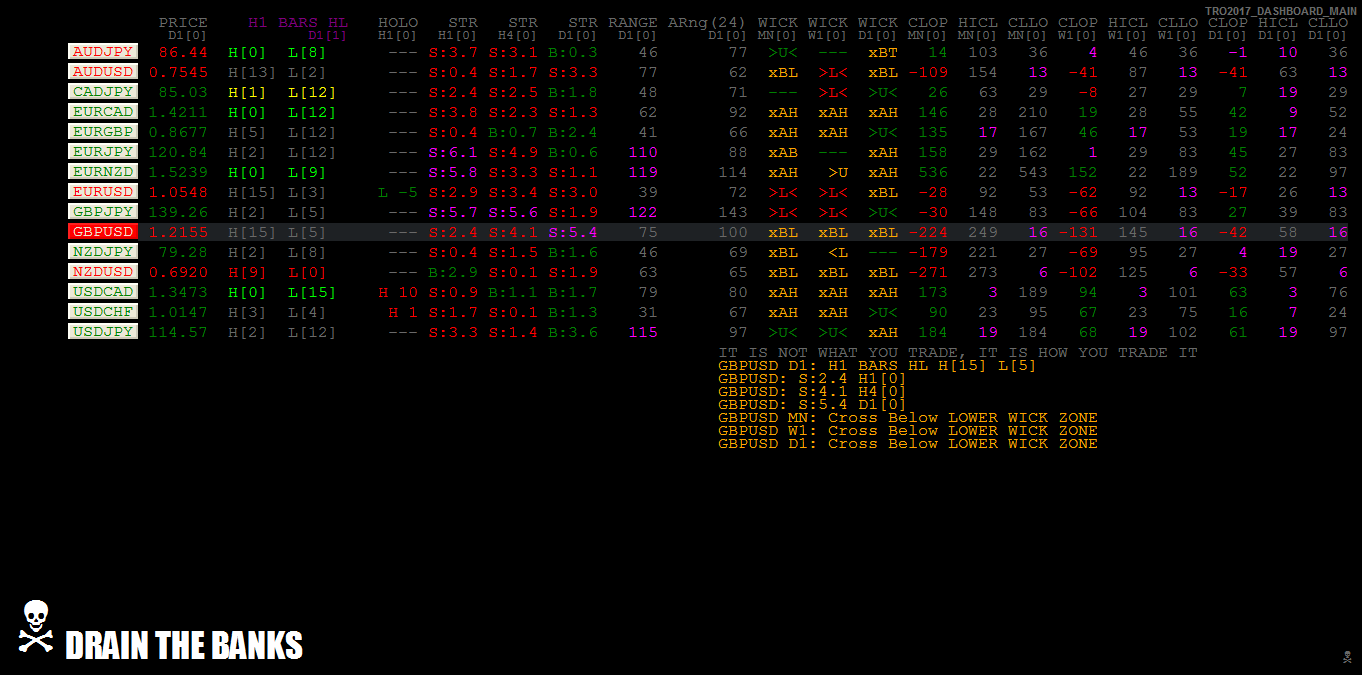1362x675 pixels.
Task: Open the GBPJPY symbol button
Action: (103, 211)
